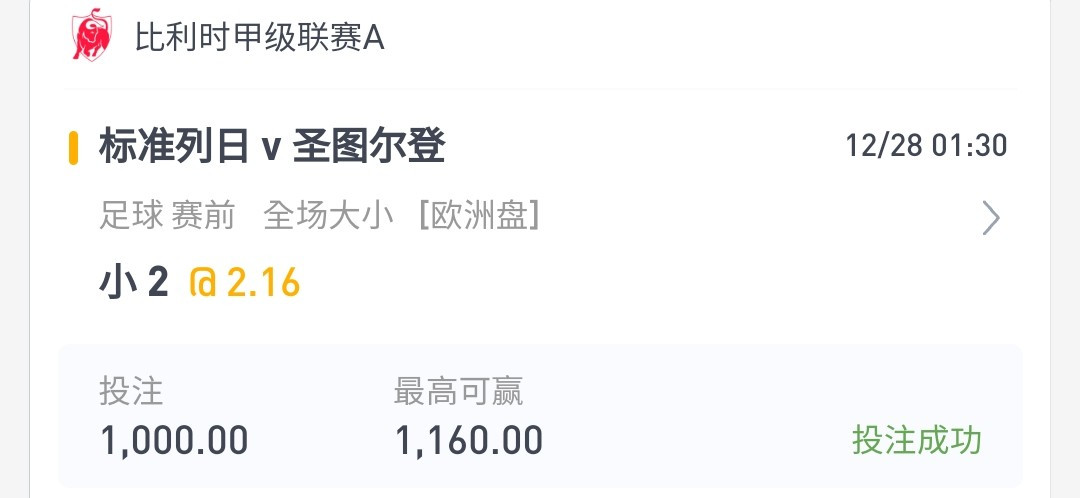1080x498 pixels.
Task: Open the 比利时甲级联赛A league title
Action: (259, 38)
